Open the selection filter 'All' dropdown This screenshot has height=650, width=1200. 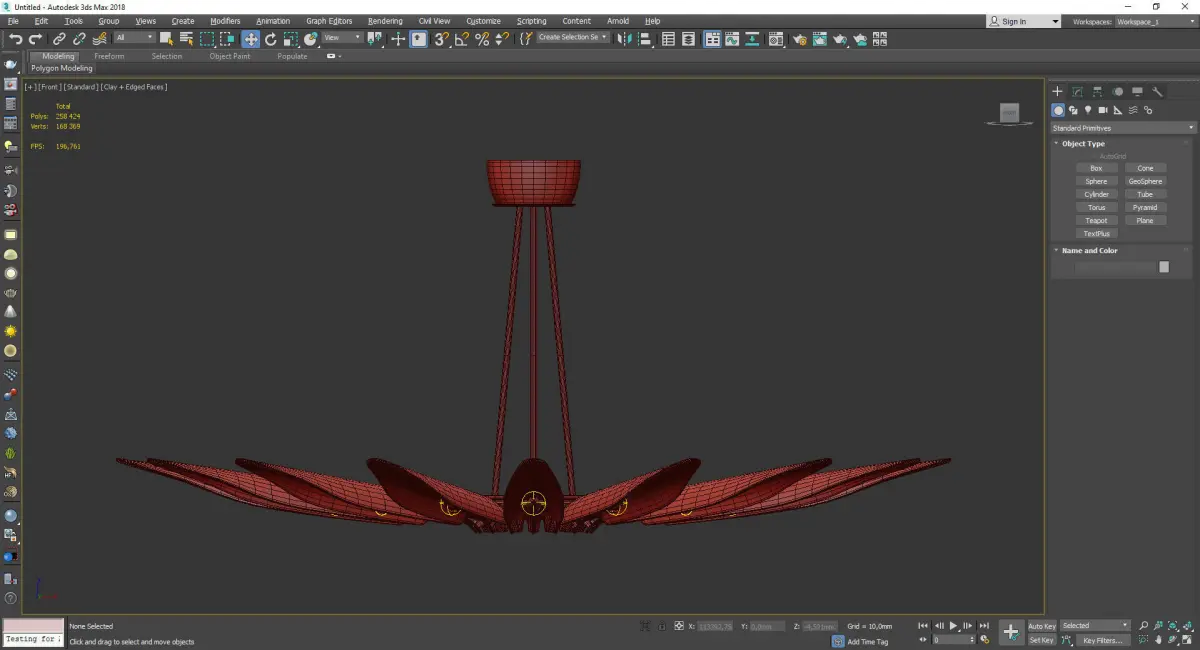tap(134, 38)
